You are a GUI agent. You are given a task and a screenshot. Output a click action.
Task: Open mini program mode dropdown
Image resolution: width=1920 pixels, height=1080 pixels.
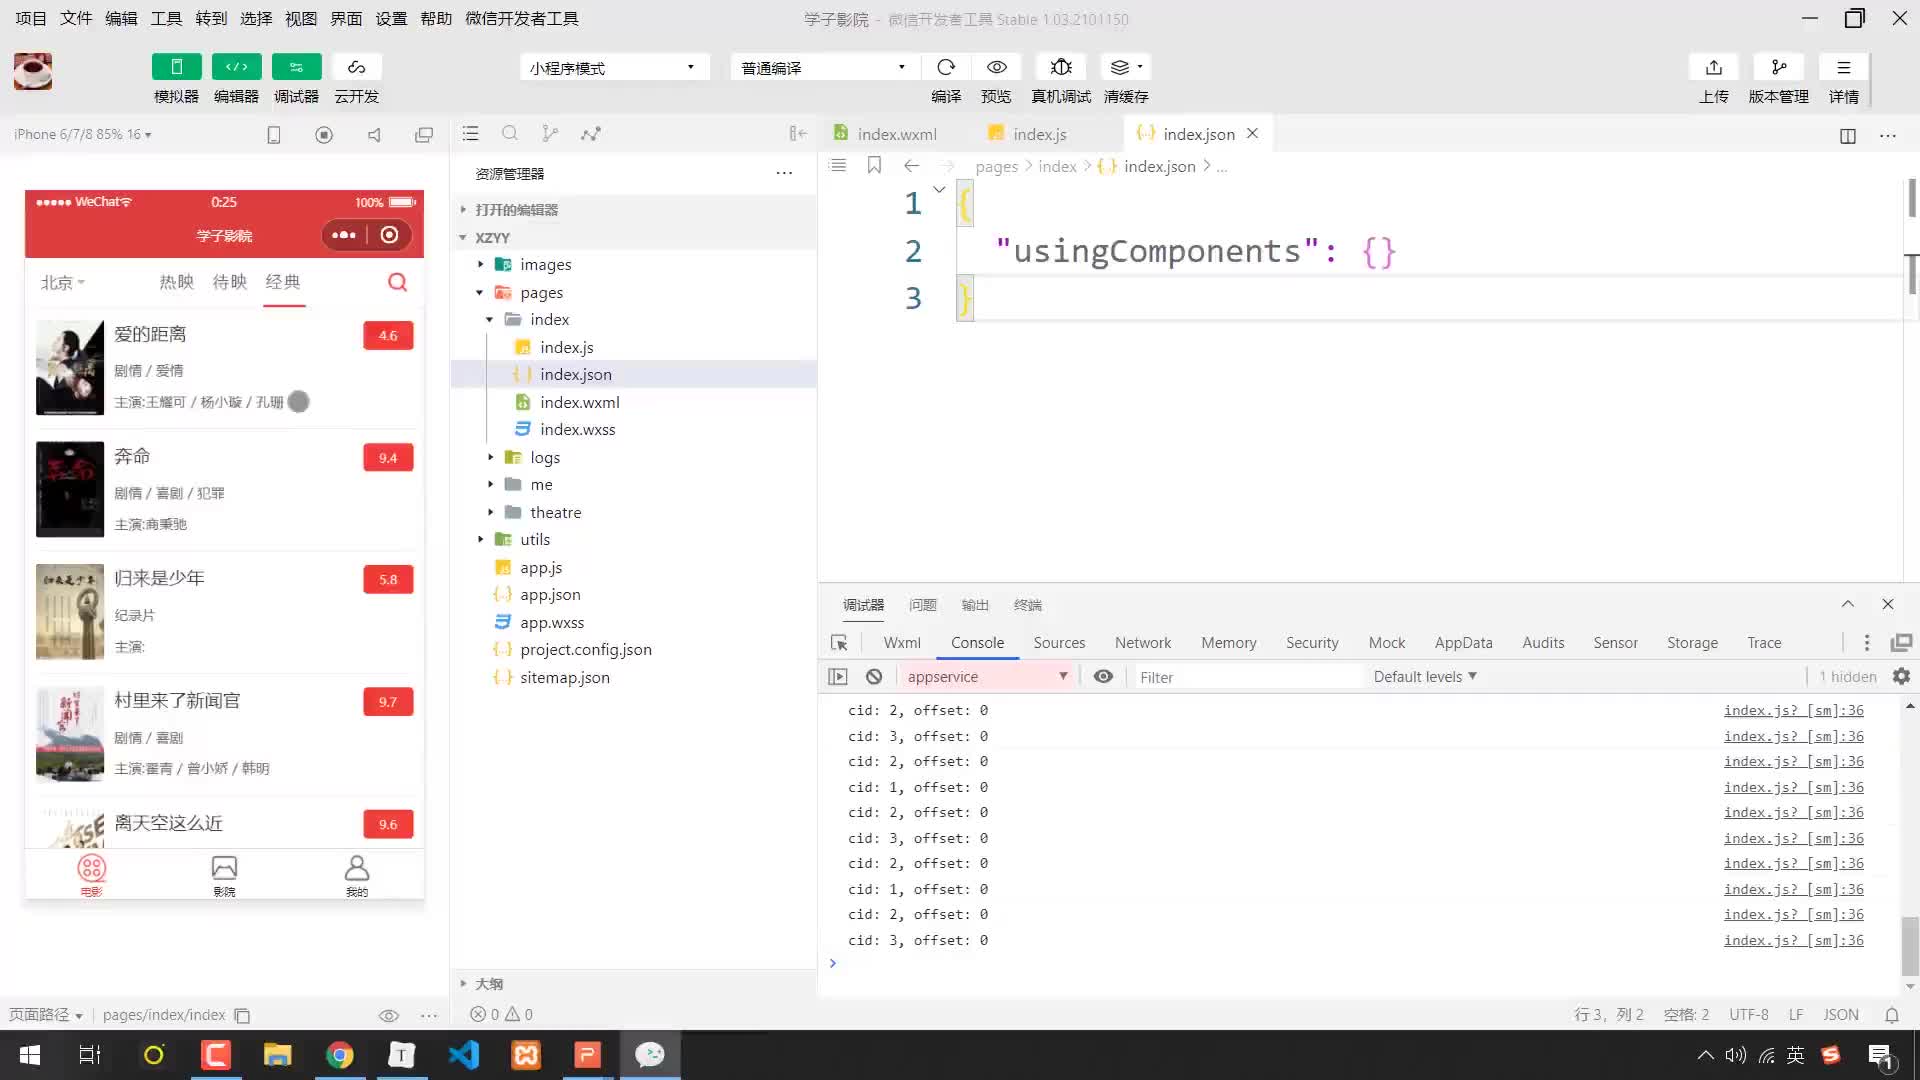[614, 67]
